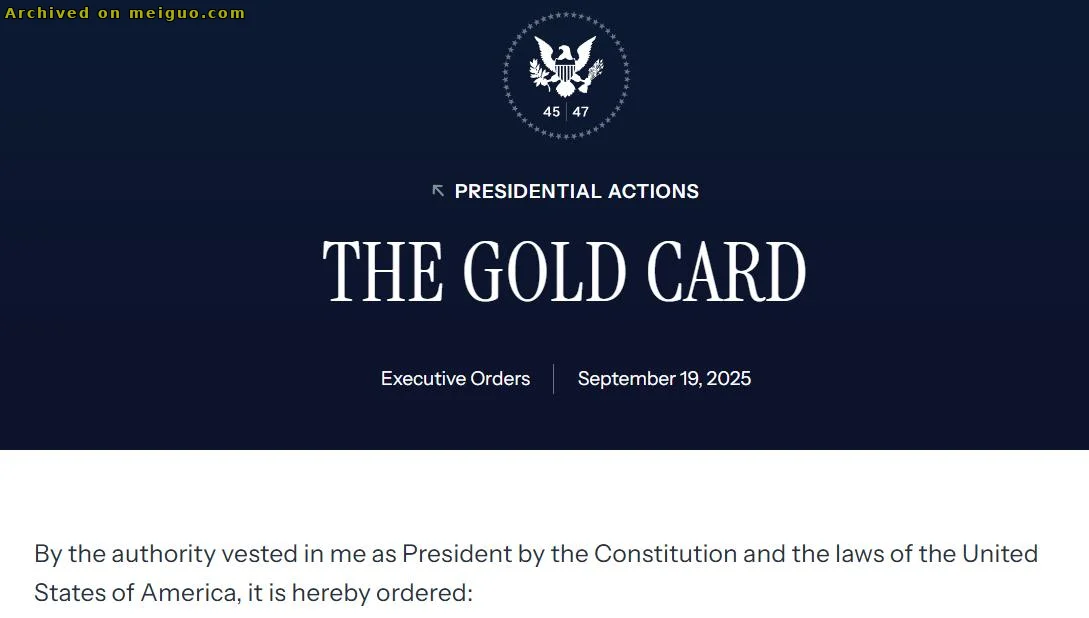Click the meiguo.com text in the watermark
This screenshot has height=618, width=1089.
click(187, 12)
